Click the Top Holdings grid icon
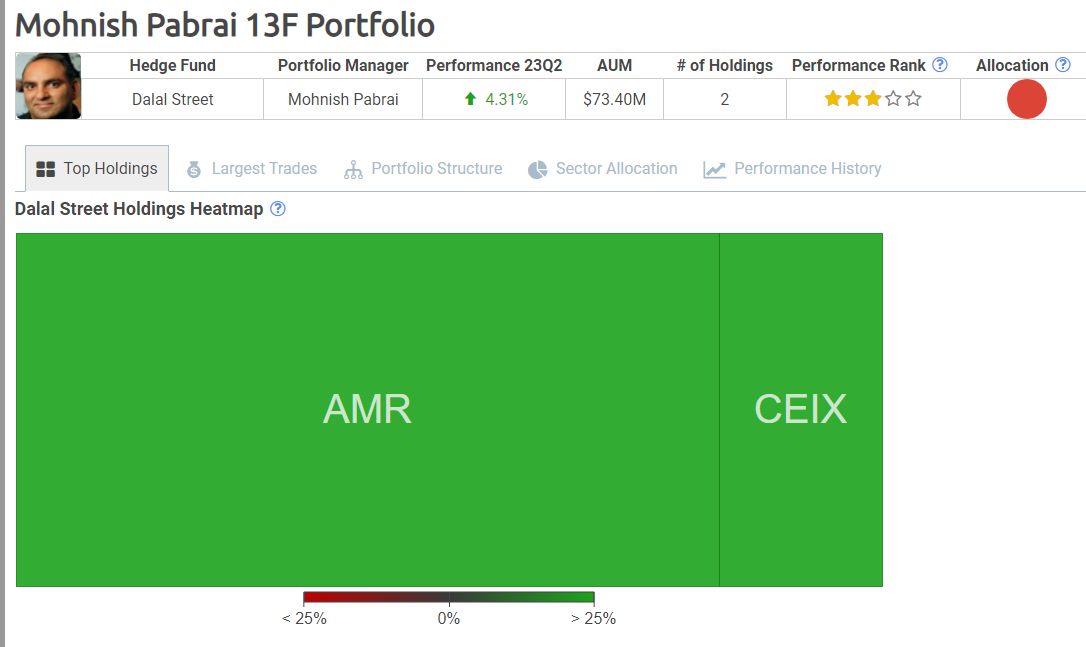This screenshot has width=1086, height=647. click(46, 169)
